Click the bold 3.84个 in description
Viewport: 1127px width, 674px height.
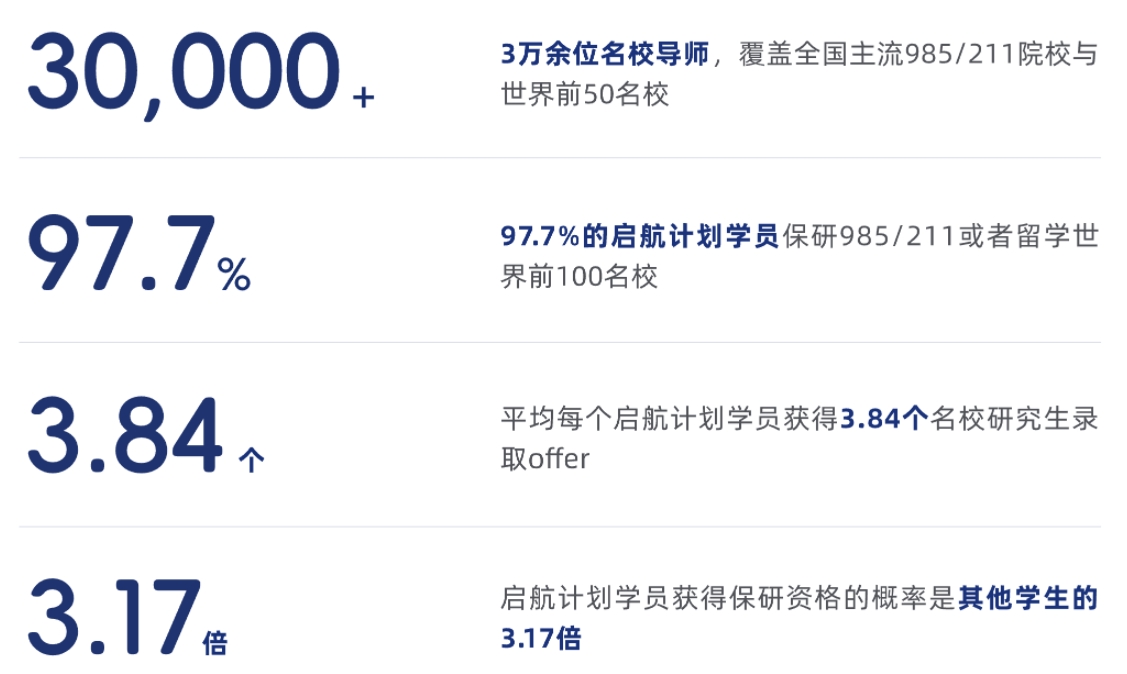click(x=884, y=418)
